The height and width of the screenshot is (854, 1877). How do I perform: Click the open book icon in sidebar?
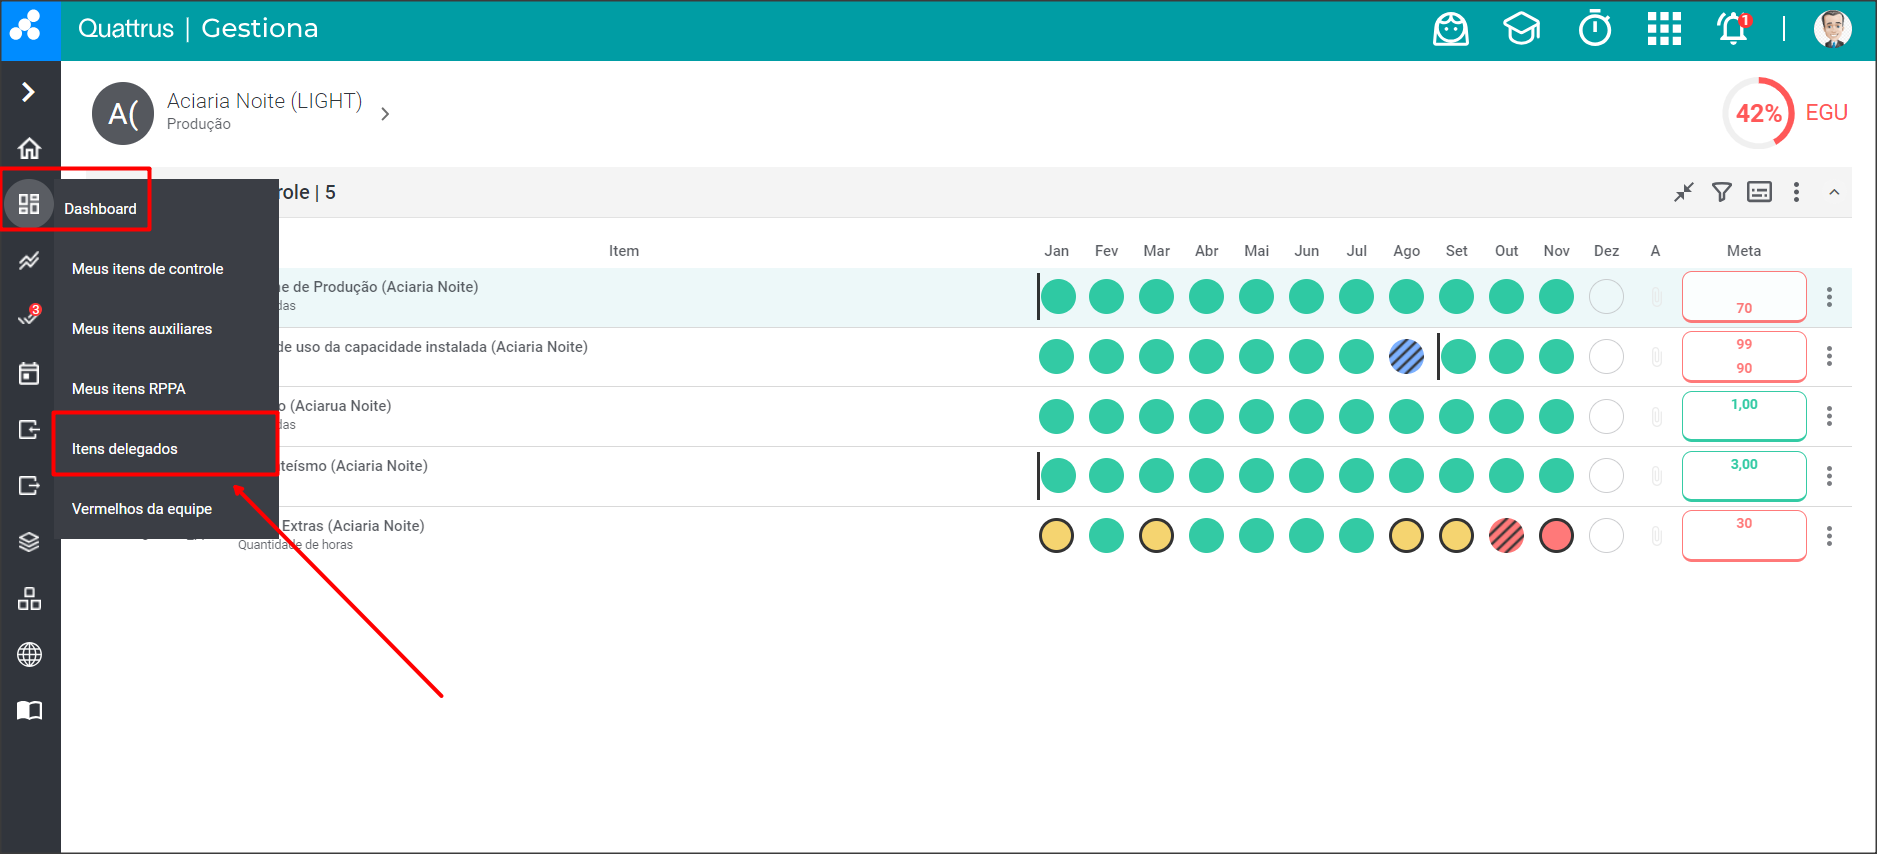pos(29,711)
